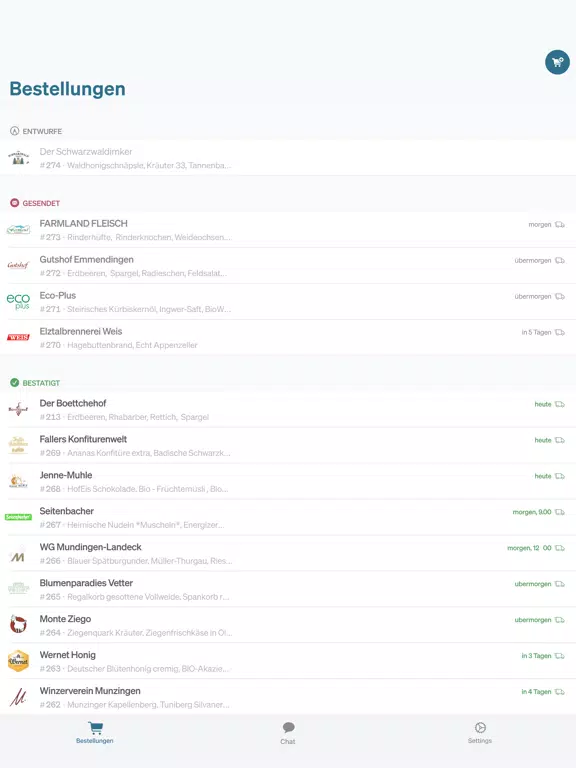Open the Settings tab
The height and width of the screenshot is (768, 576).
480,733
